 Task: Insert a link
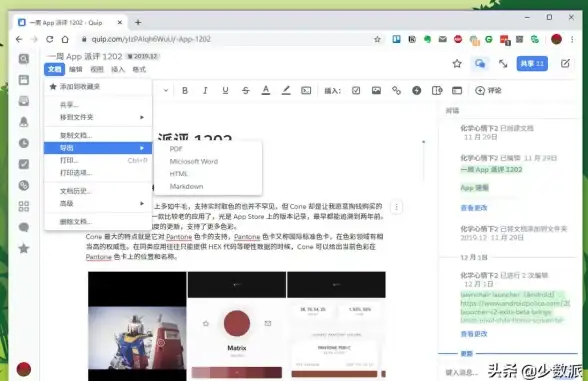(396, 90)
